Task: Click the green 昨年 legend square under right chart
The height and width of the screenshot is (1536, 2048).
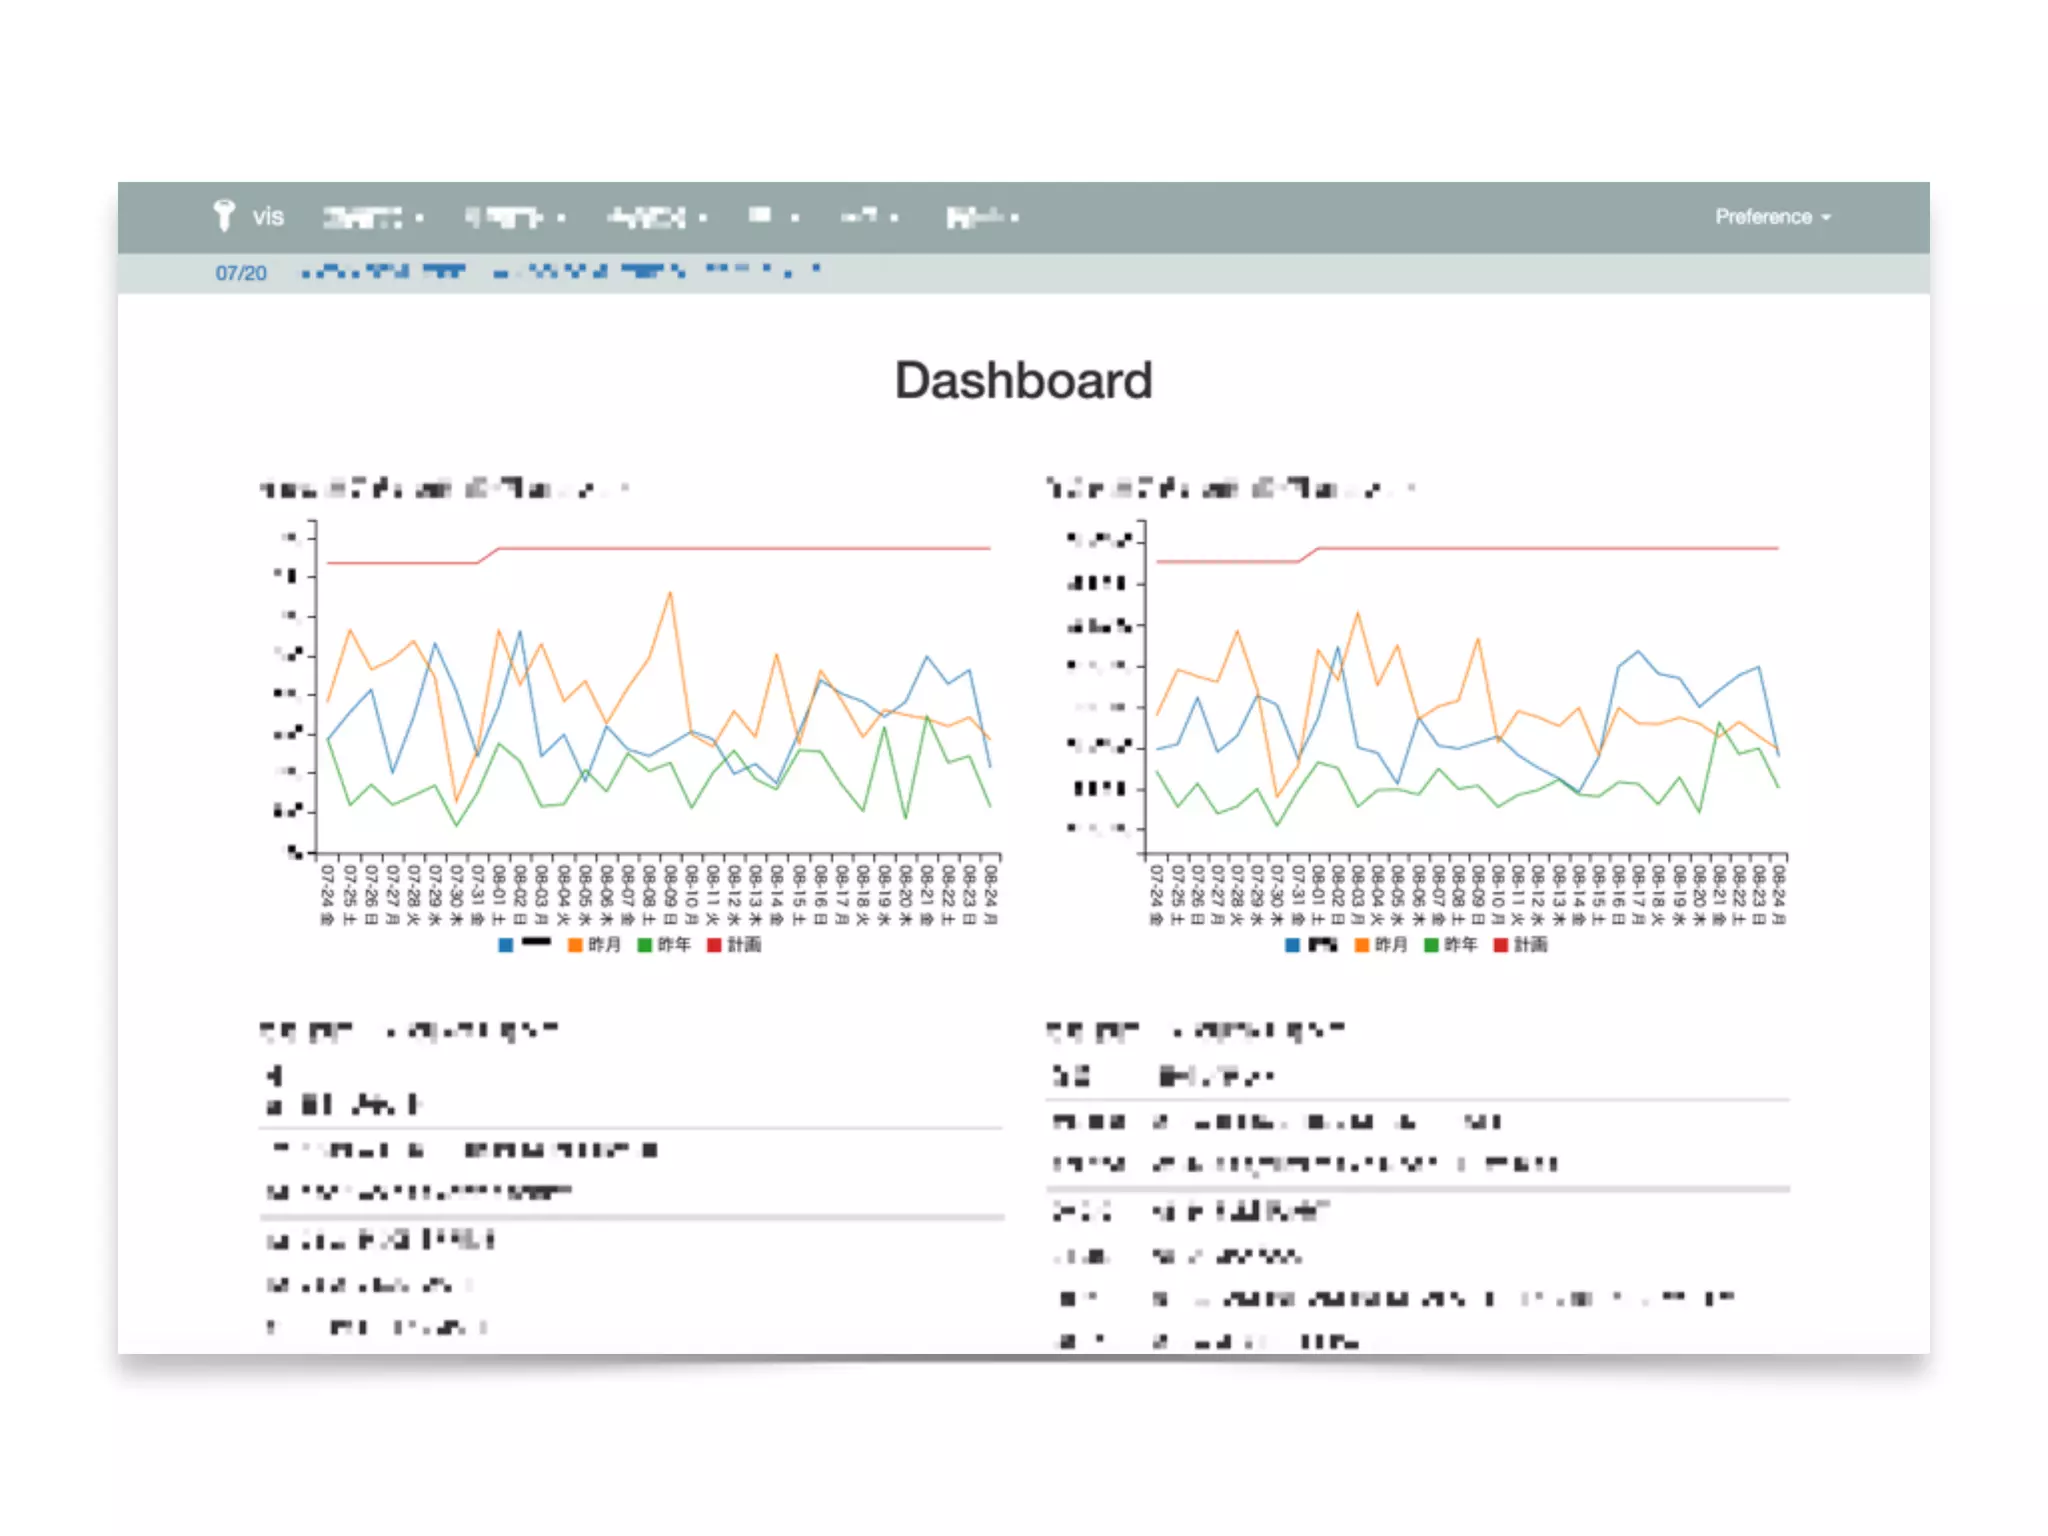Action: pos(1431,945)
